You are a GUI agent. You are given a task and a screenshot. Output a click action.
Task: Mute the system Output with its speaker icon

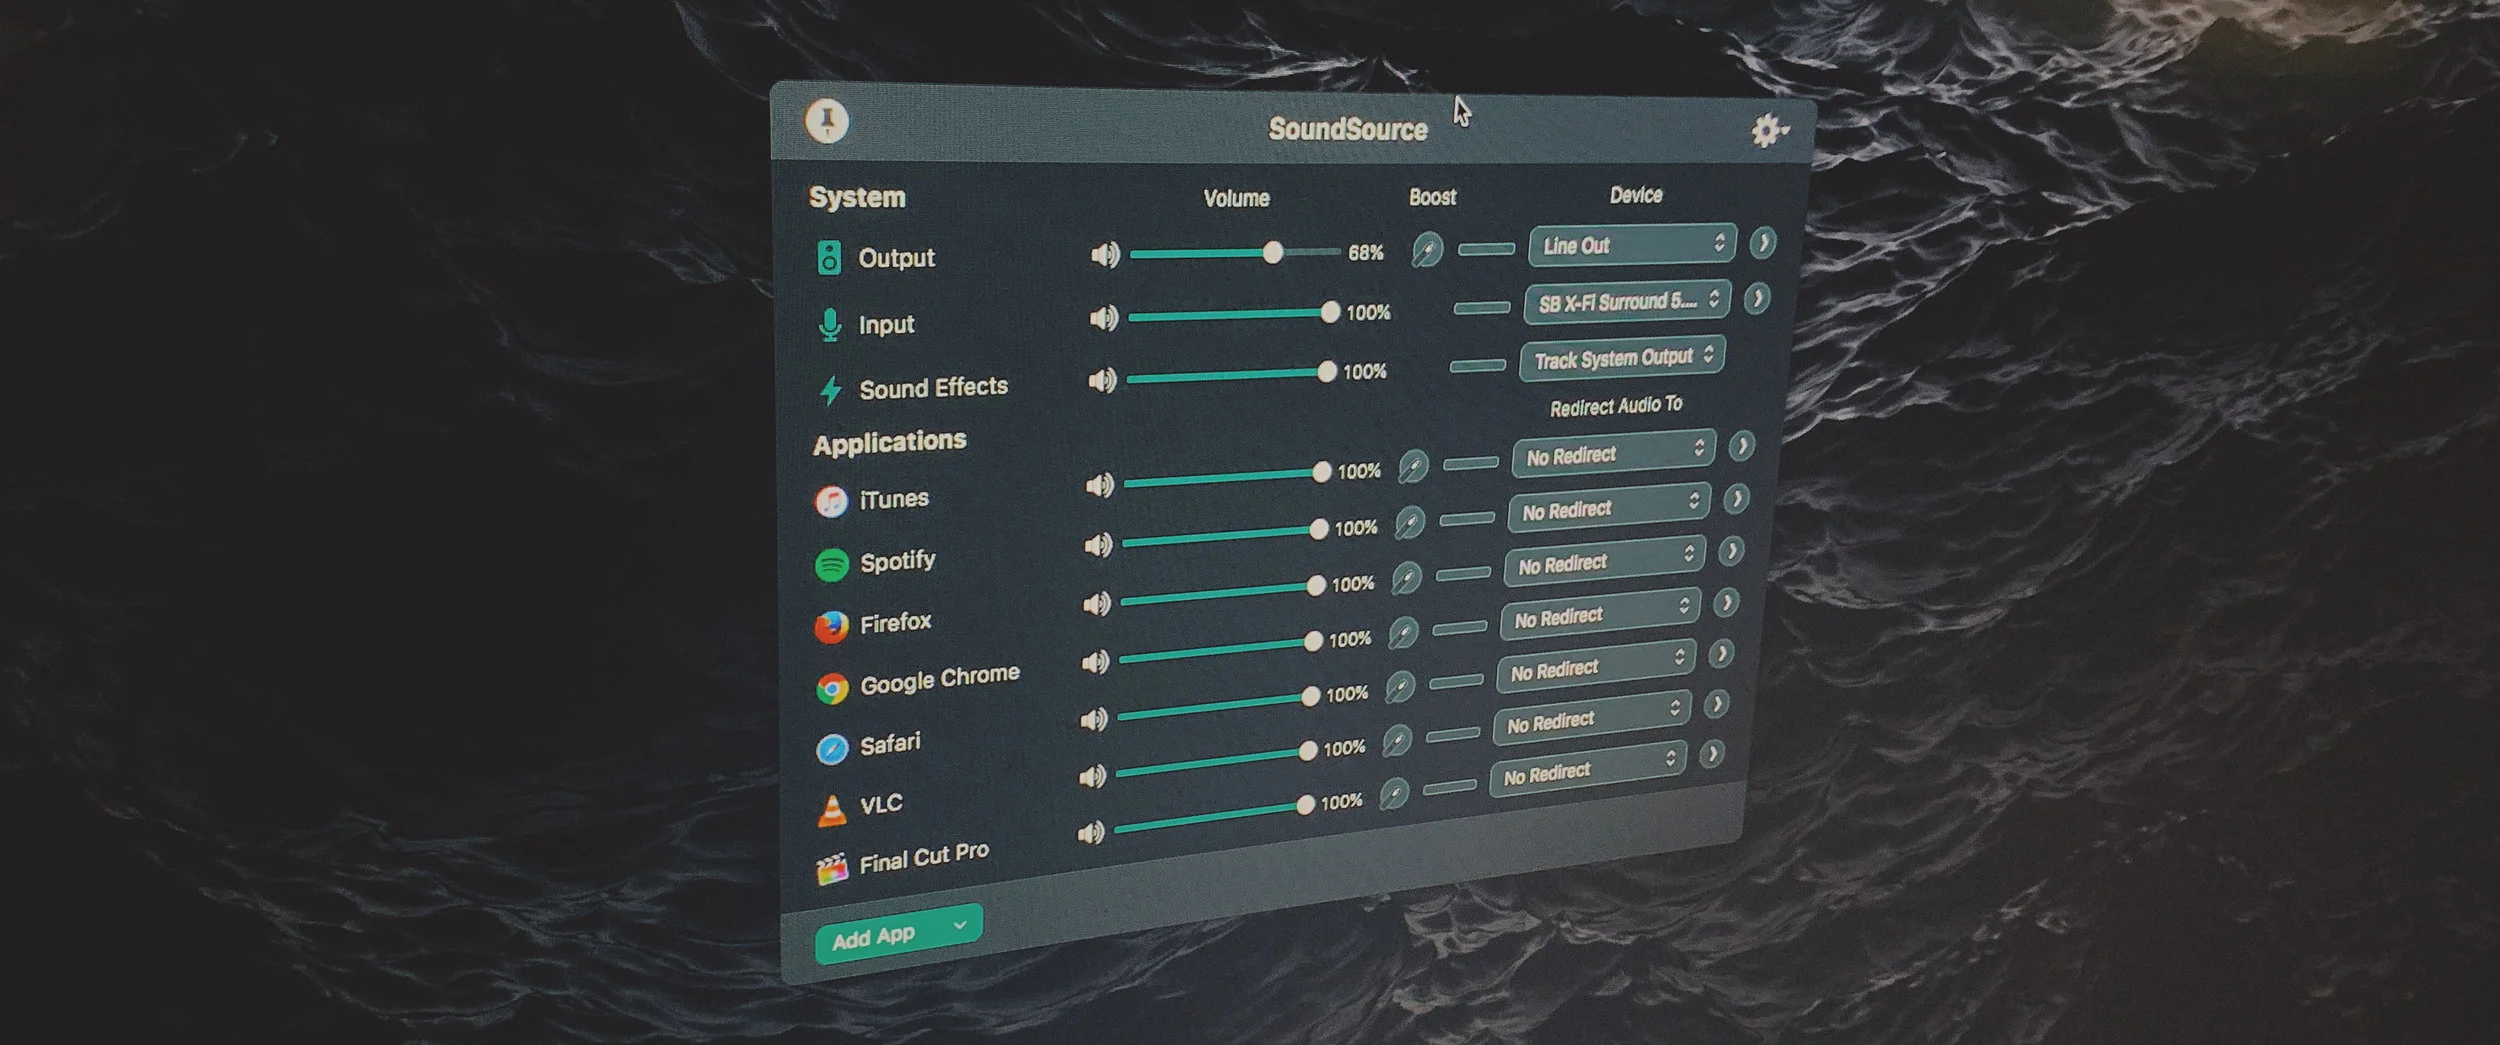1105,255
